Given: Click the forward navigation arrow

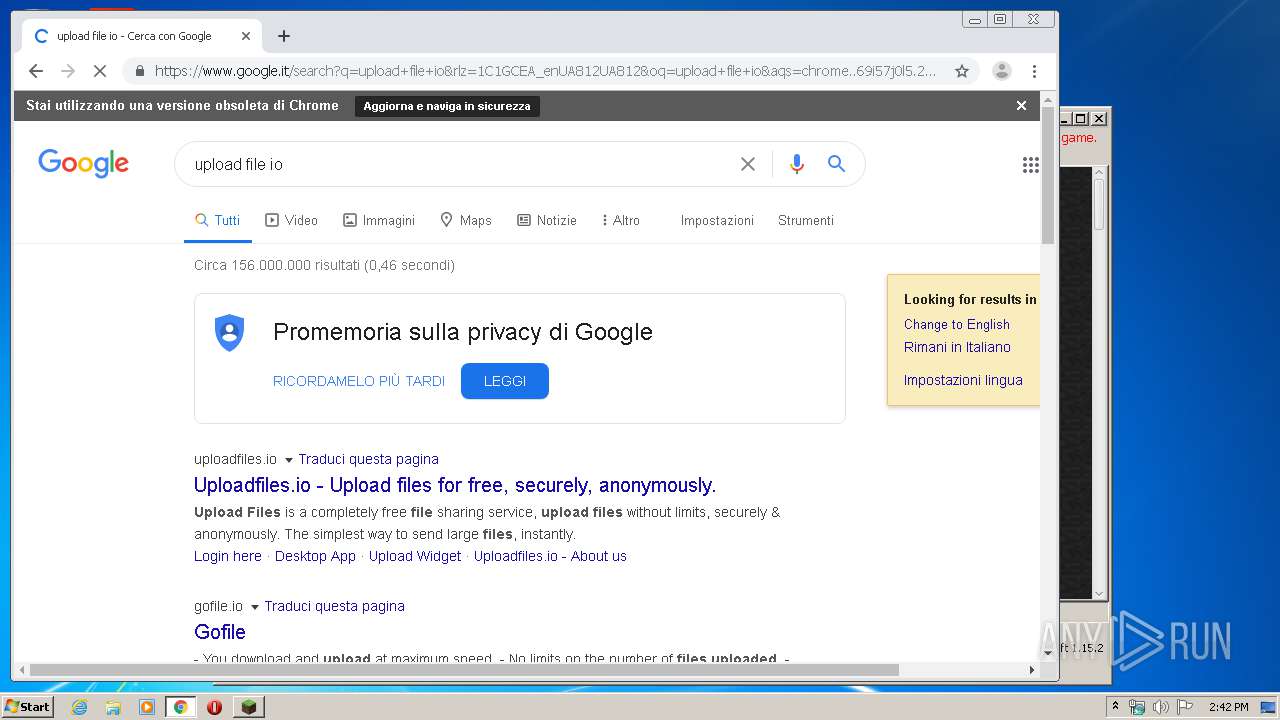Looking at the screenshot, I should pyautogui.click(x=68, y=71).
